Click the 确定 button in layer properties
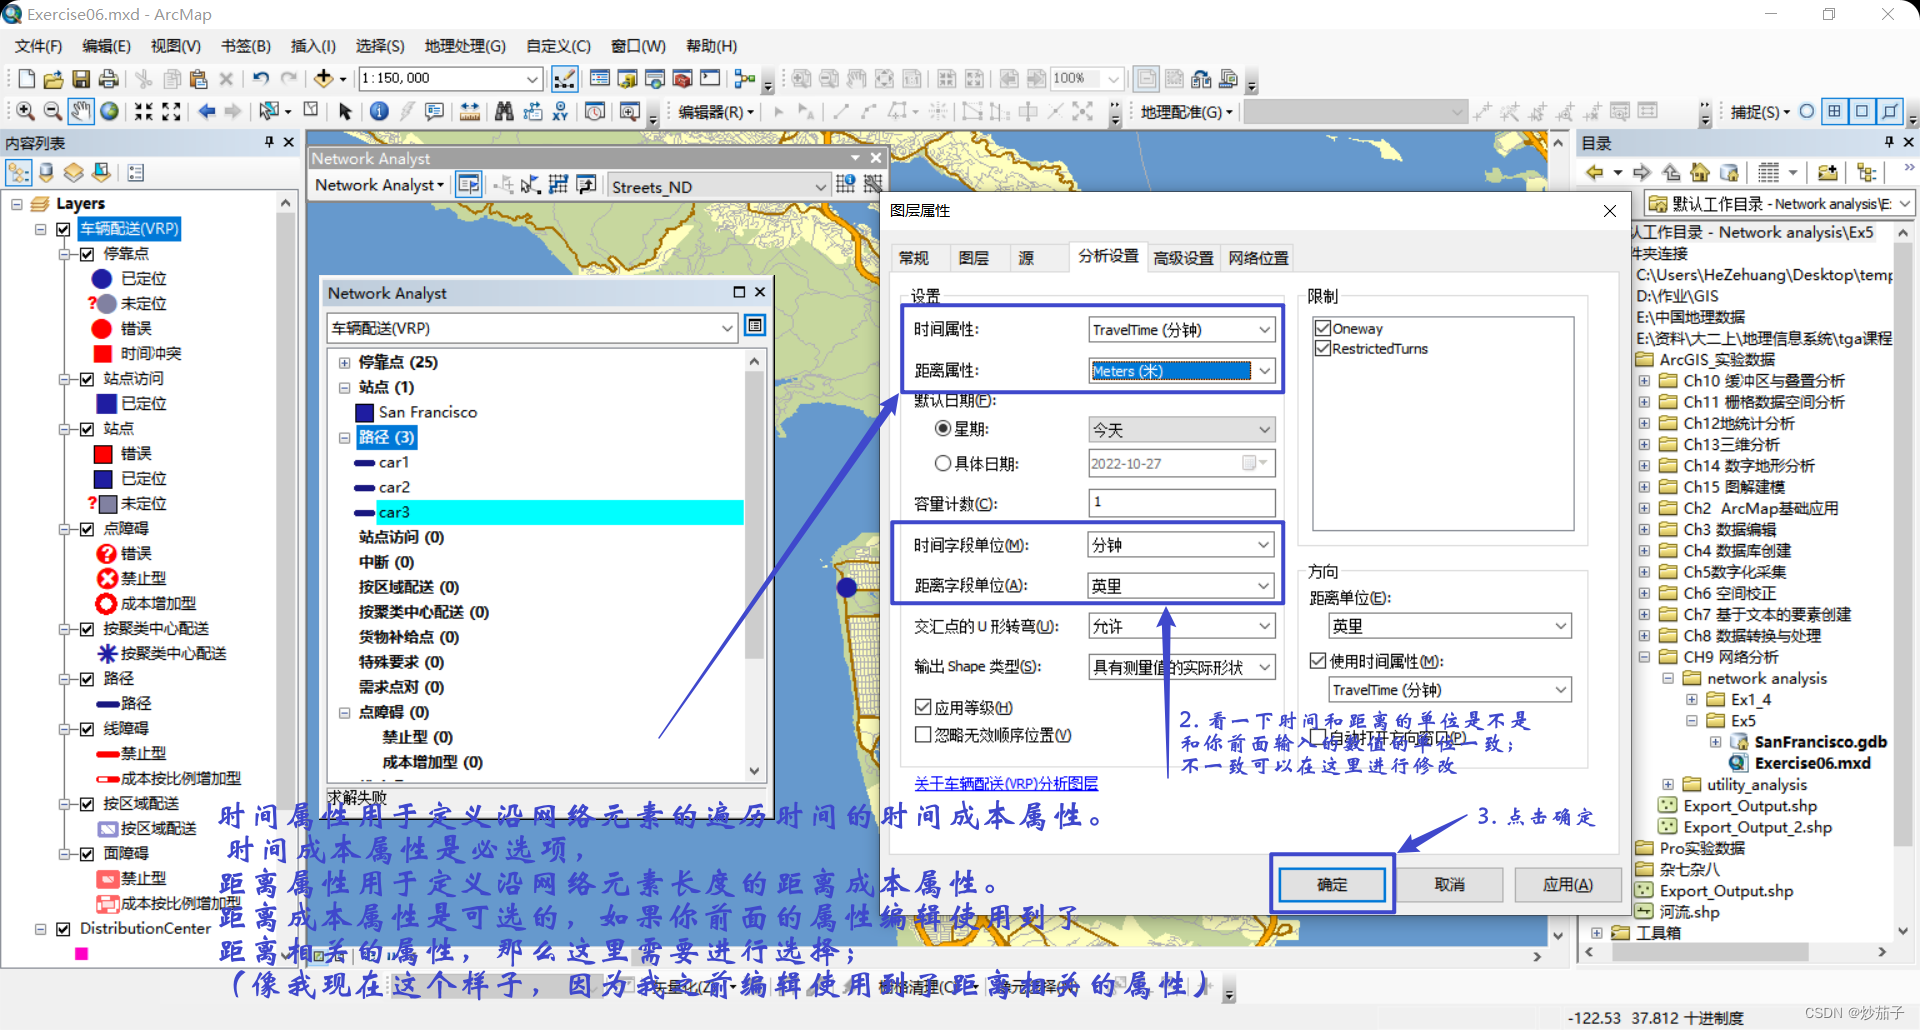The height and width of the screenshot is (1030, 1920). (x=1331, y=884)
